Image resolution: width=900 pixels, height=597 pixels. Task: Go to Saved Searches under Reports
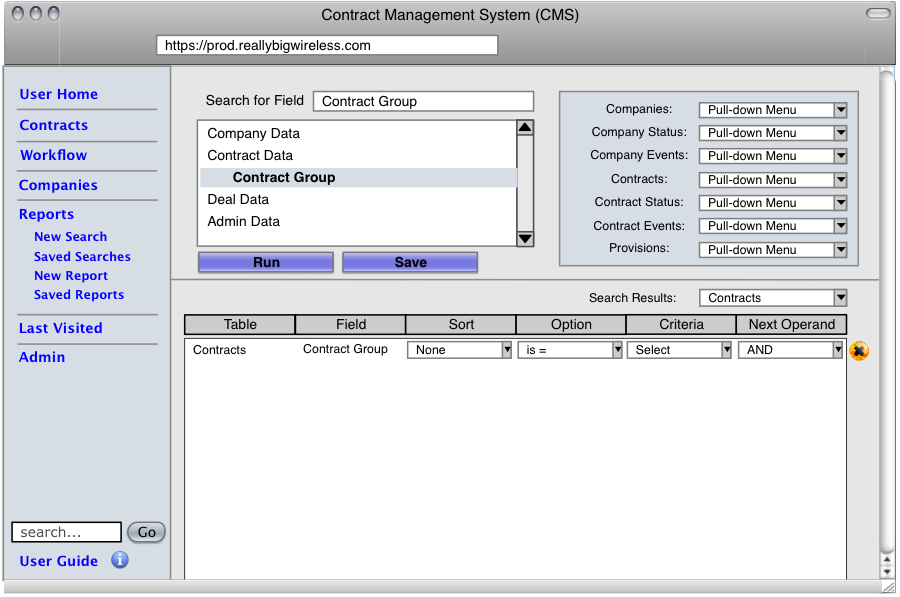coord(82,257)
